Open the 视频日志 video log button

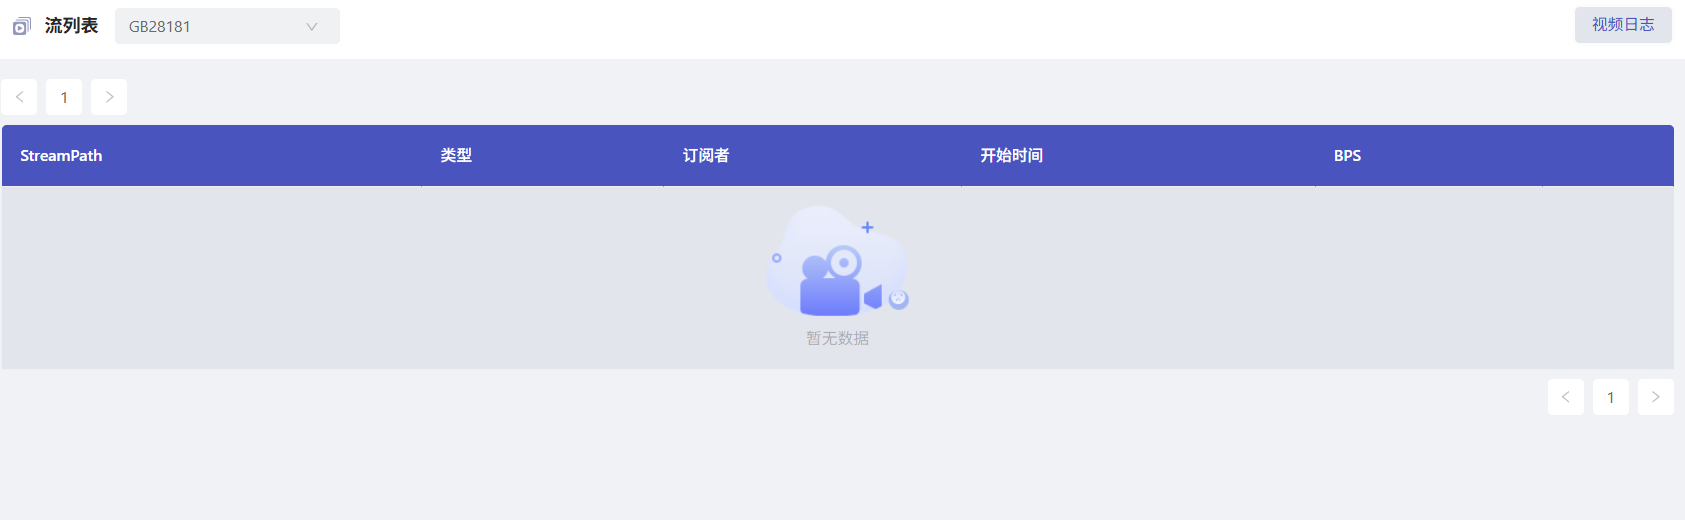(1623, 25)
